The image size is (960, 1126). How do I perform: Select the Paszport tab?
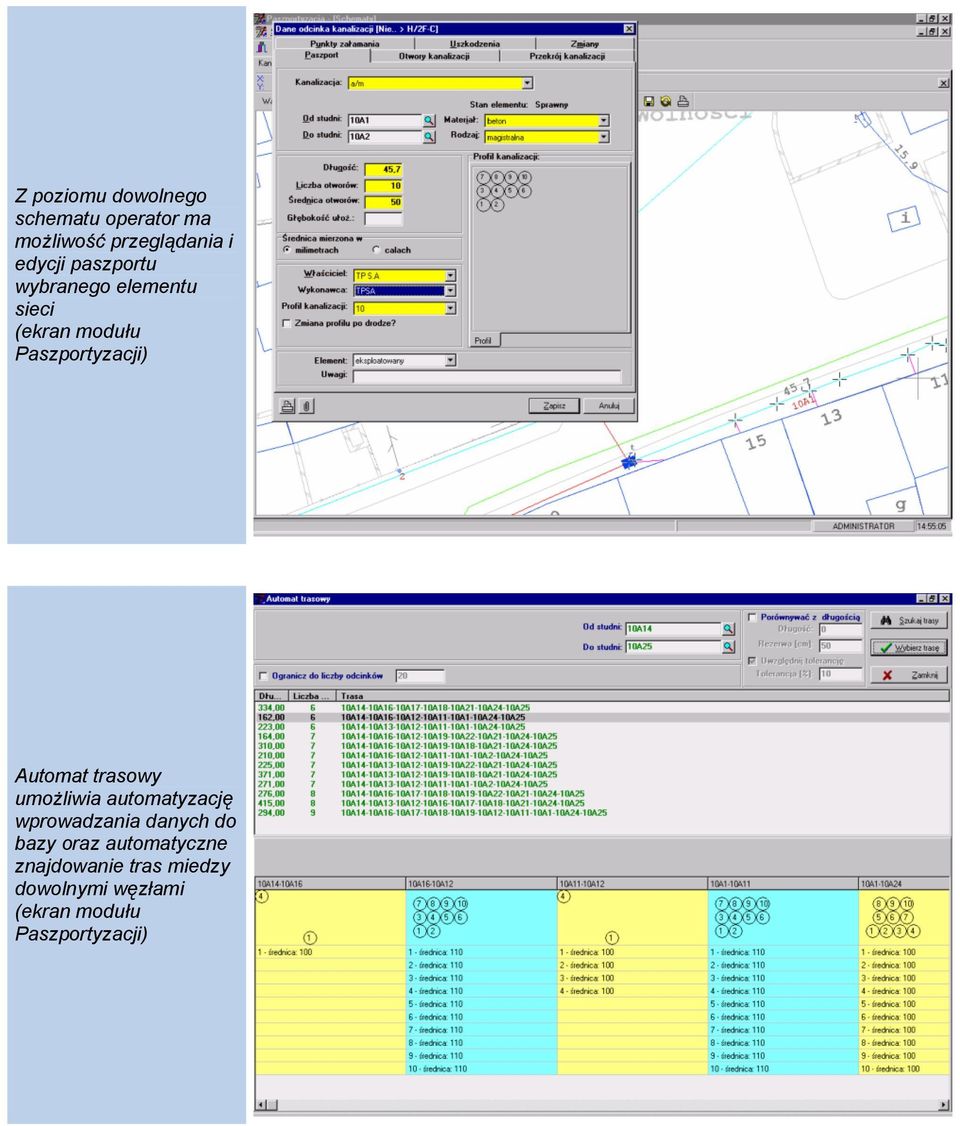pos(322,55)
